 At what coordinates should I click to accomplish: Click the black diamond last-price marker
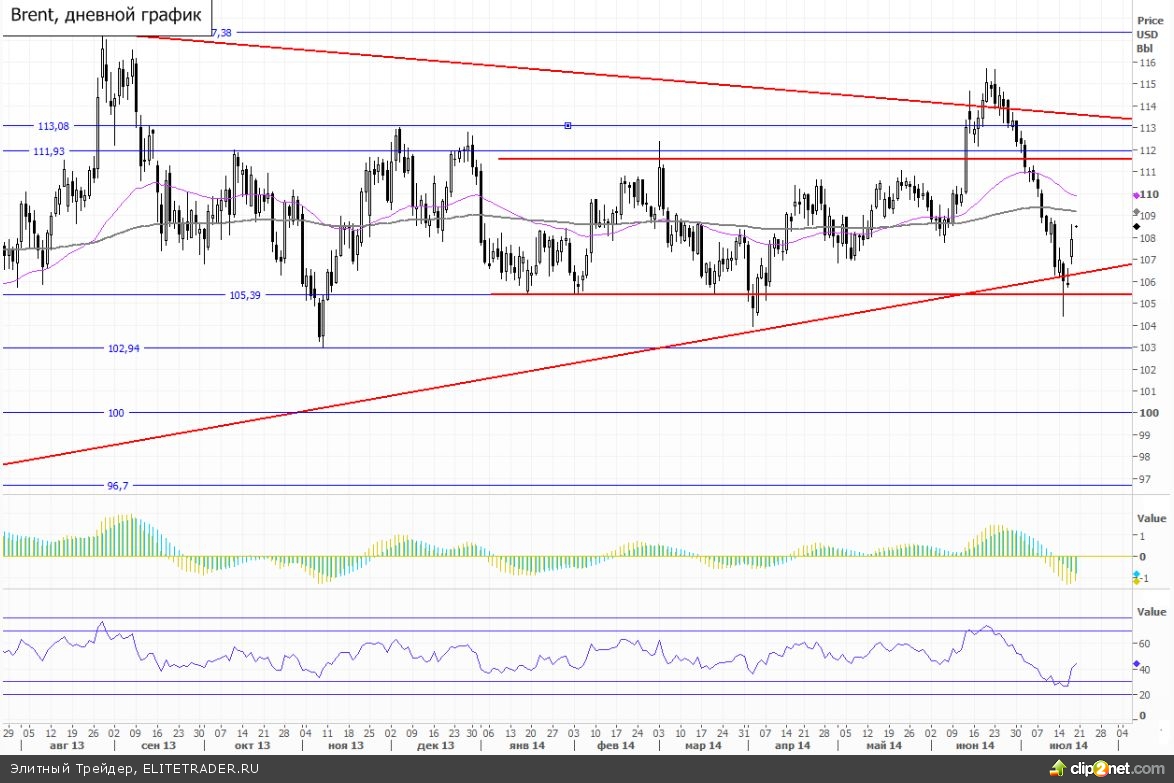pyautogui.click(x=1137, y=226)
